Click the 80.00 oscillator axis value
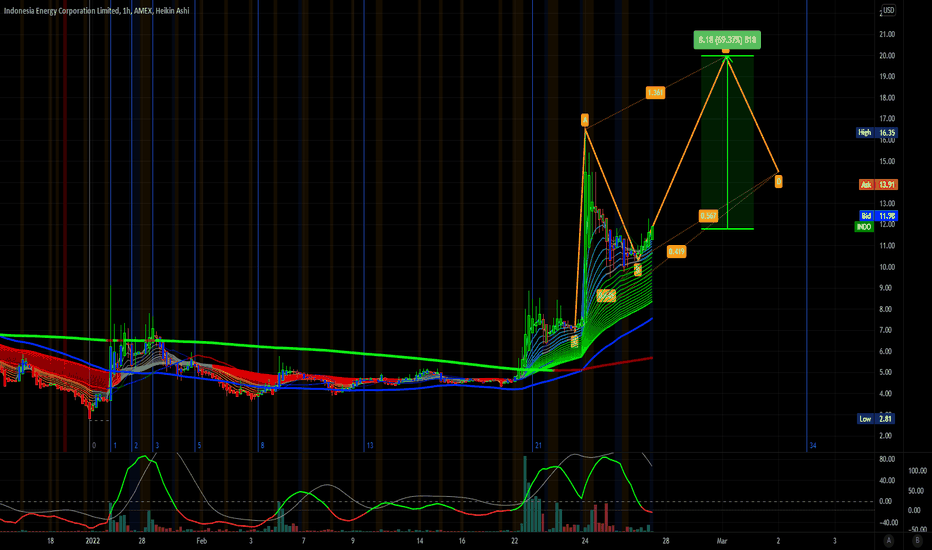The image size is (932, 550). pyautogui.click(x=887, y=459)
